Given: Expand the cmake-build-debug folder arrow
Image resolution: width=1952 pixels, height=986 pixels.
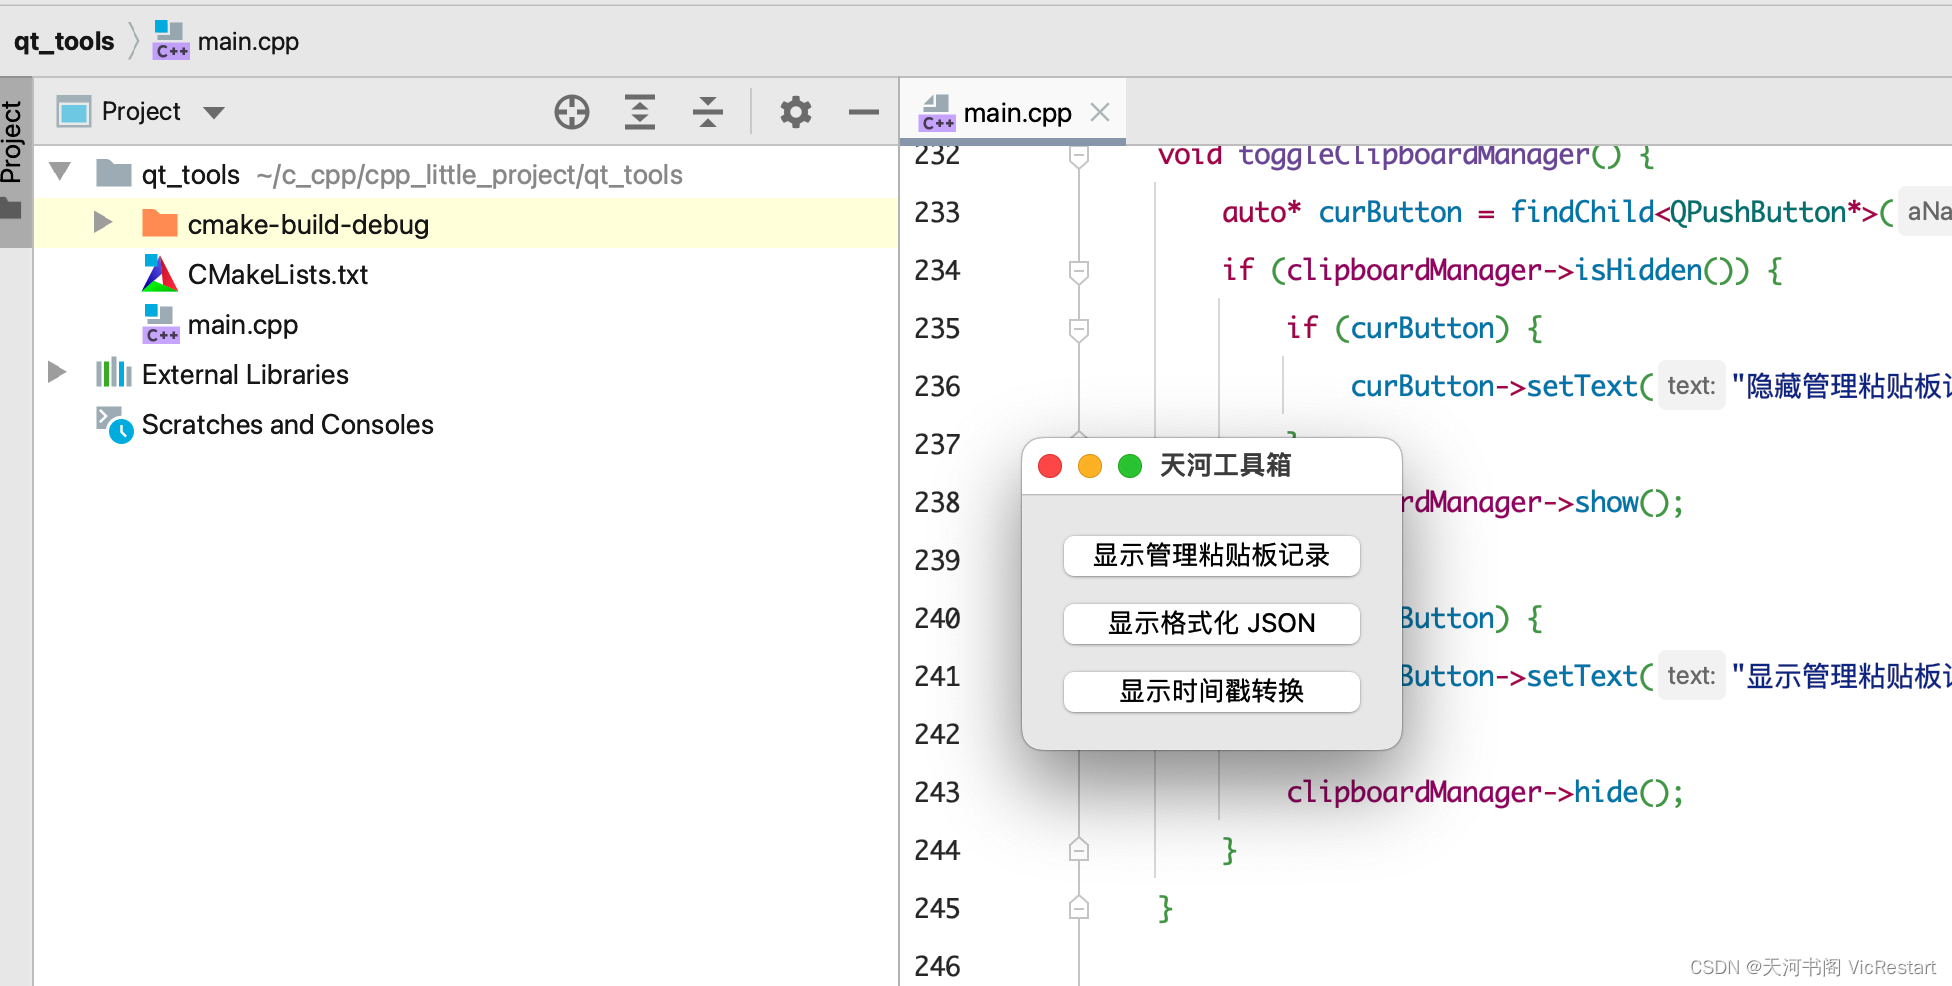Looking at the screenshot, I should (x=103, y=223).
